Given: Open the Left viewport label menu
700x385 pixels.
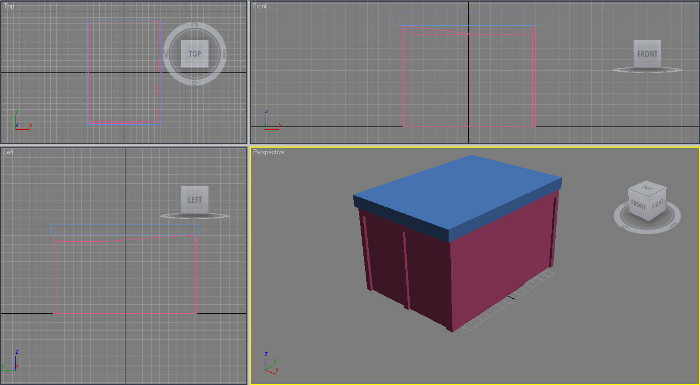Looking at the screenshot, I should (x=8, y=152).
